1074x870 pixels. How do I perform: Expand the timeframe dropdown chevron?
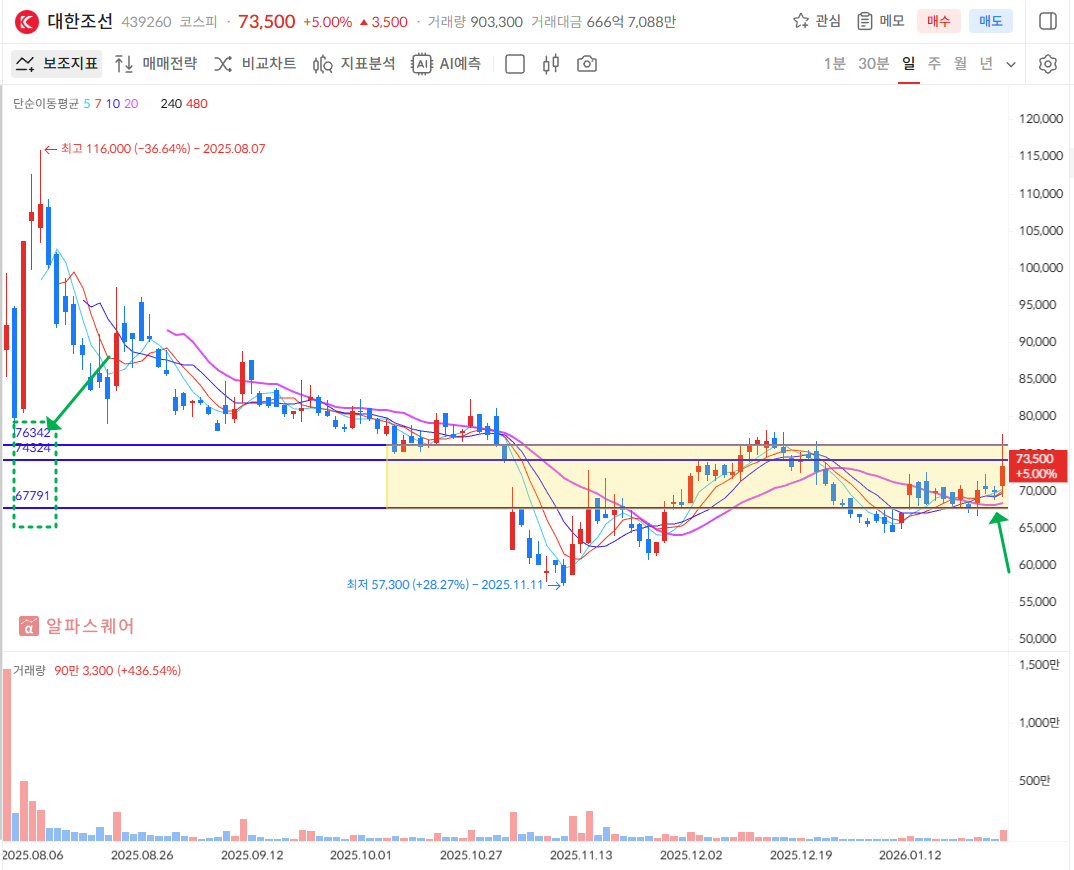click(x=1011, y=64)
